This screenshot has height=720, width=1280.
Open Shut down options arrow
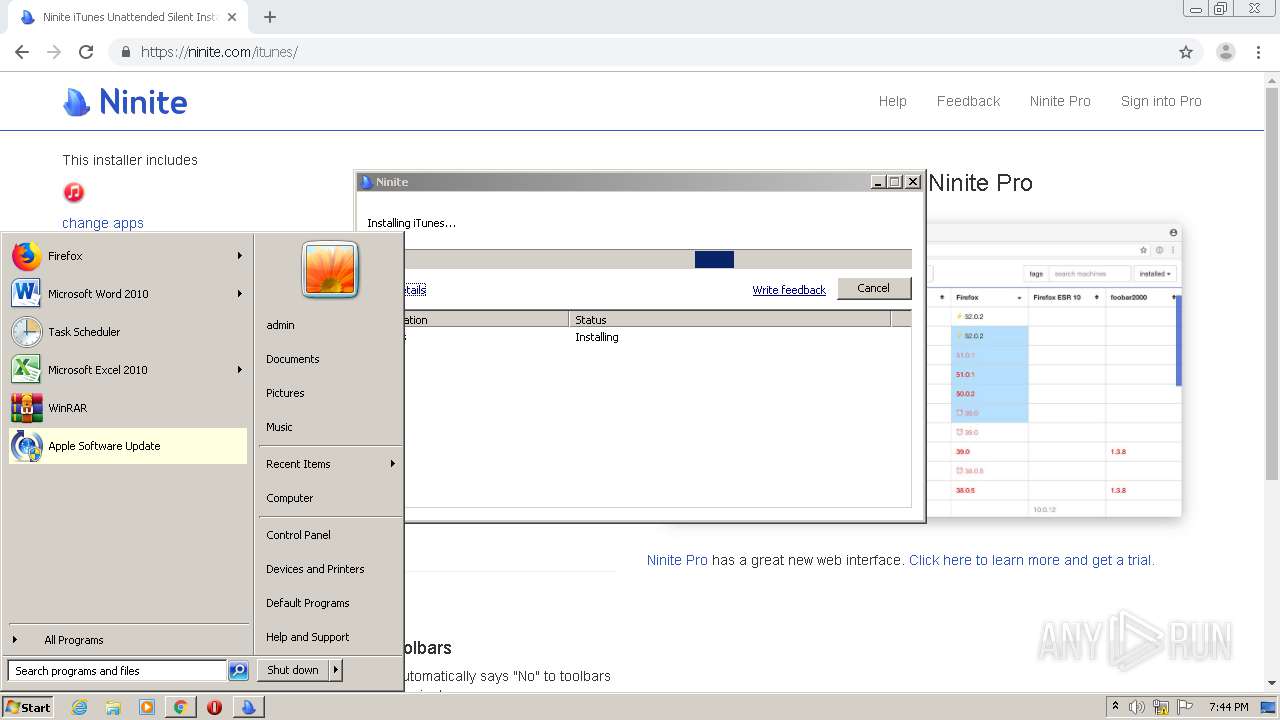[336, 670]
